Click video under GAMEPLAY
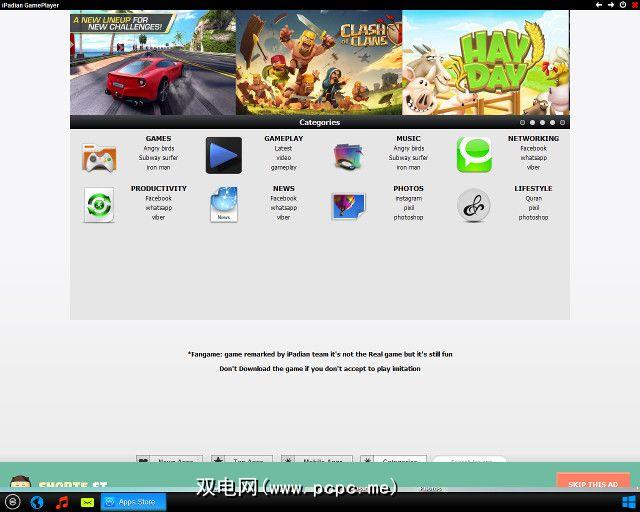This screenshot has height=512, width=640. pyautogui.click(x=284, y=158)
